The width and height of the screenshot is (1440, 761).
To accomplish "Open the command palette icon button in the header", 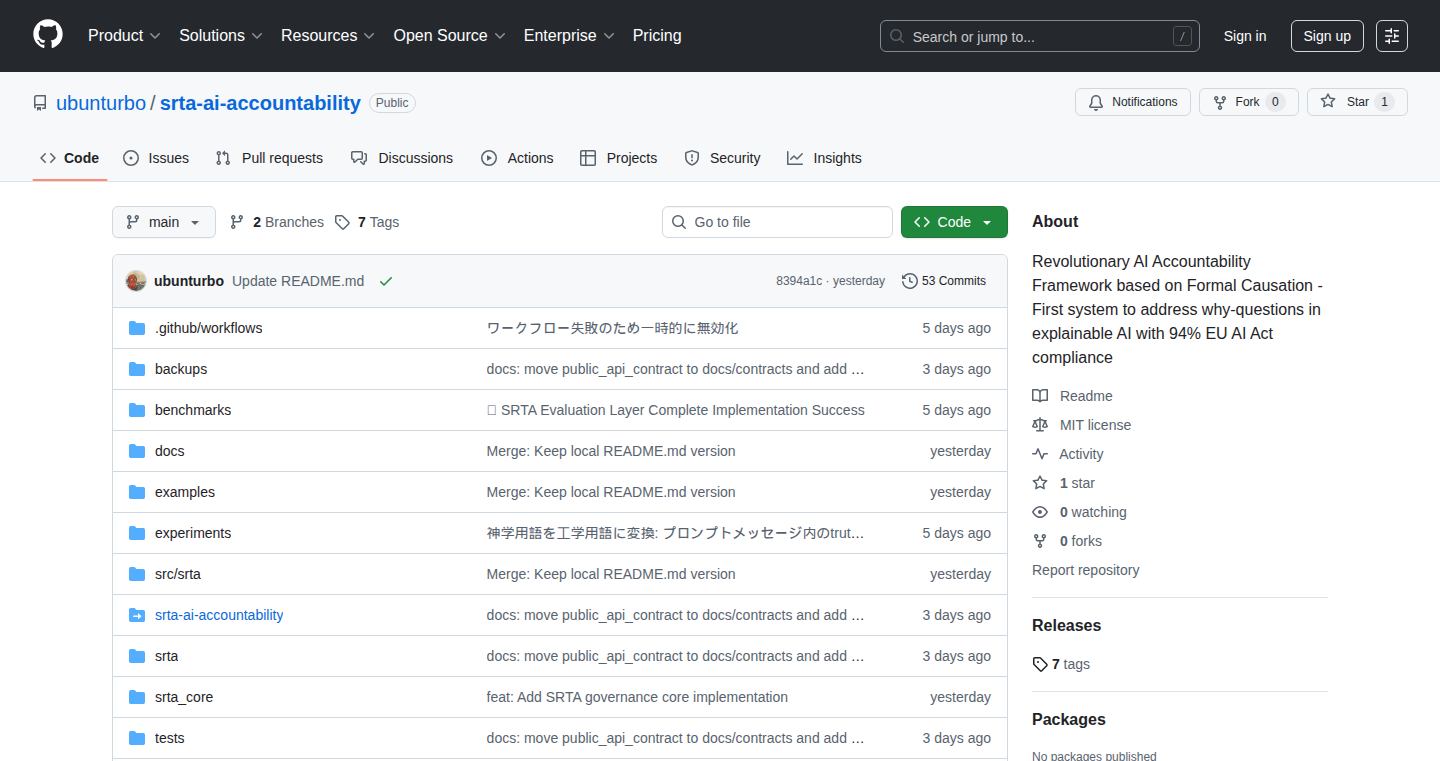I will coord(1392,36).
